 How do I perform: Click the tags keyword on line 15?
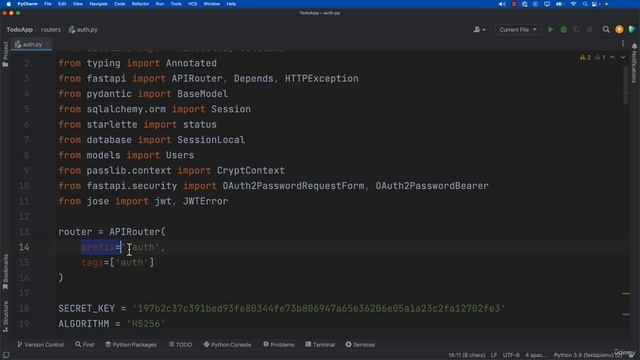pyautogui.click(x=92, y=262)
